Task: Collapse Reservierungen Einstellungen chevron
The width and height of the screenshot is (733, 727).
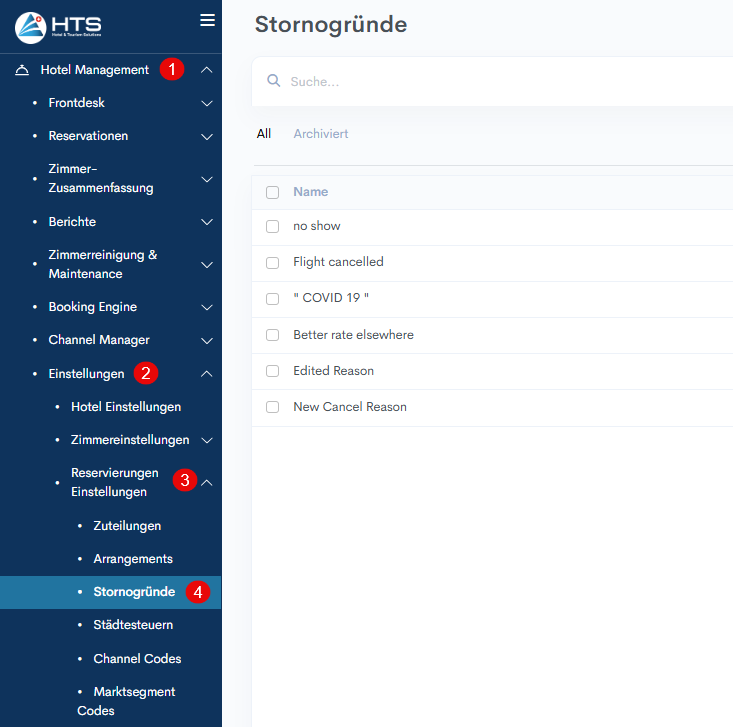Action: (x=207, y=482)
